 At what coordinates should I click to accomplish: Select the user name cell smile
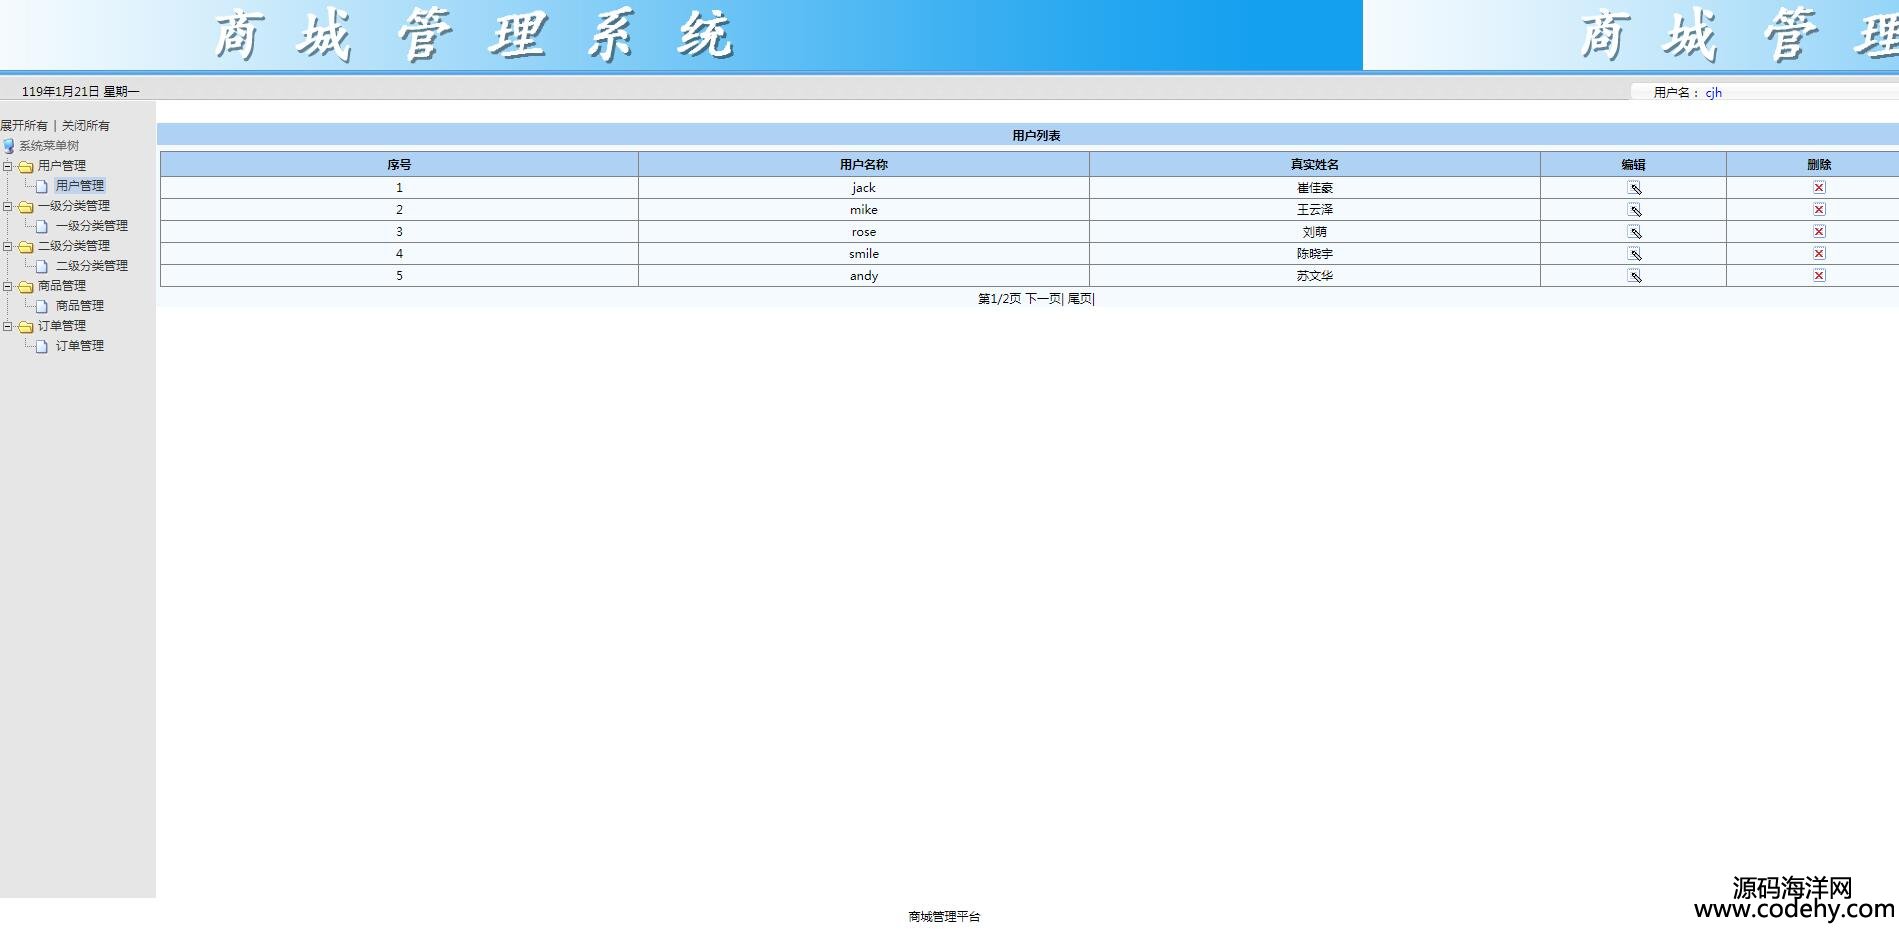click(x=864, y=254)
